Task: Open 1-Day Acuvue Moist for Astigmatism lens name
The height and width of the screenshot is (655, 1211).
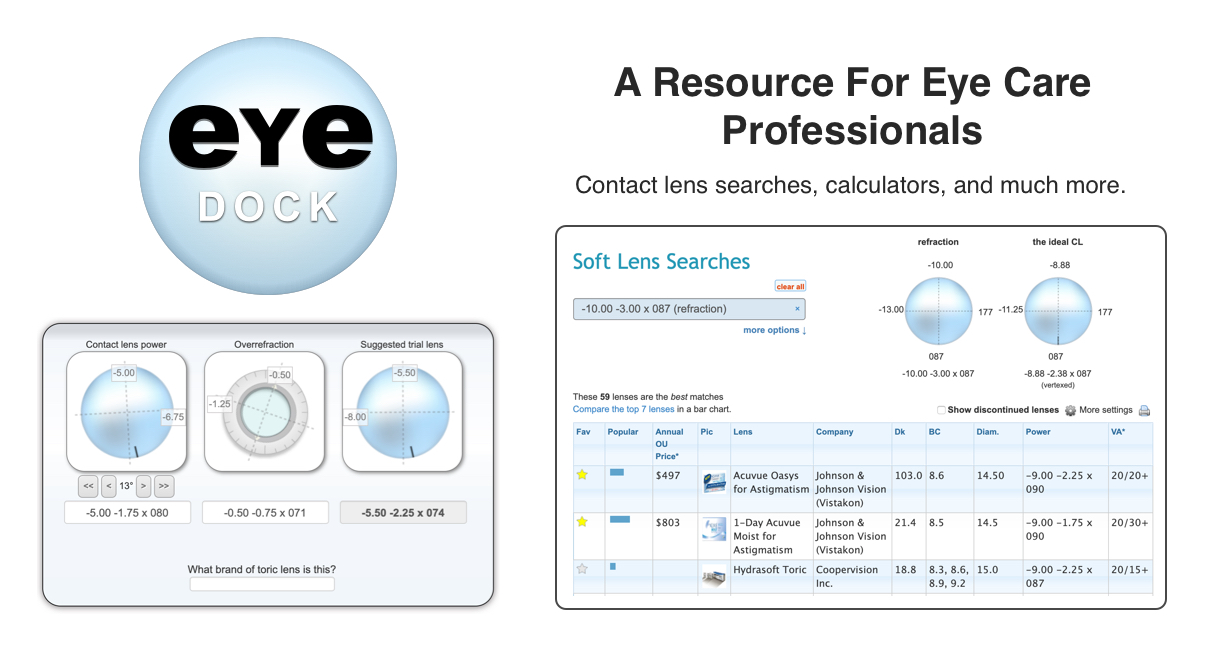Action: 763,536
